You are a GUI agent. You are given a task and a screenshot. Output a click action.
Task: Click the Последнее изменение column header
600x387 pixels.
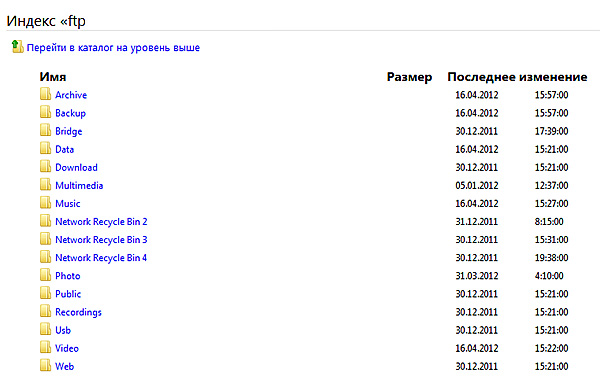[x=517, y=77]
